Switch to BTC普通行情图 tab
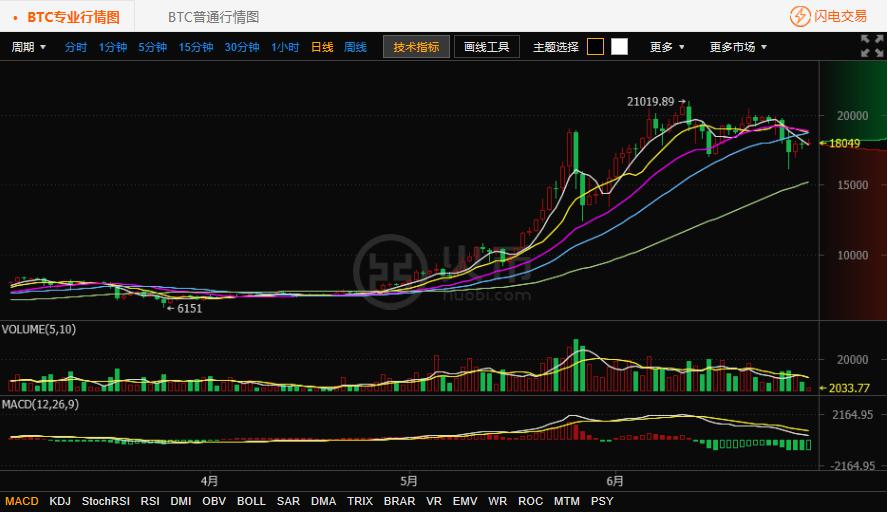 [213, 17]
